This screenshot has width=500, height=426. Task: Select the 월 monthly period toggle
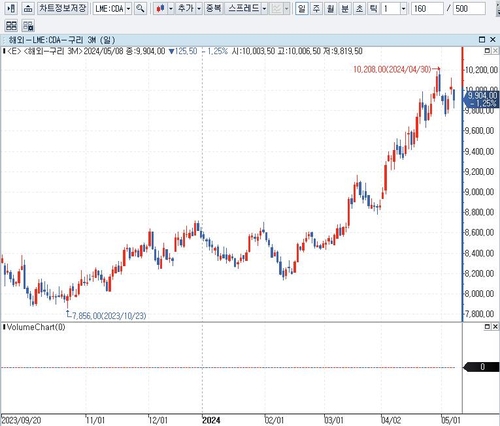point(330,8)
